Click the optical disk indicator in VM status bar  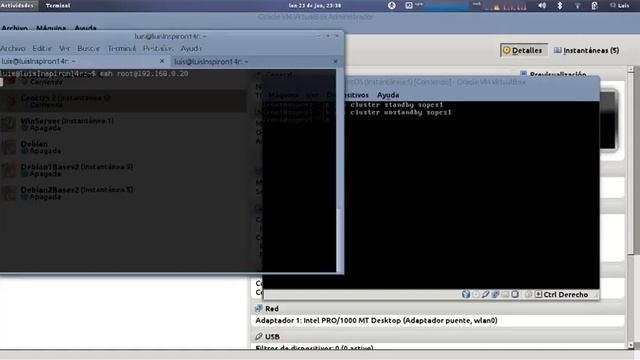pos(476,294)
